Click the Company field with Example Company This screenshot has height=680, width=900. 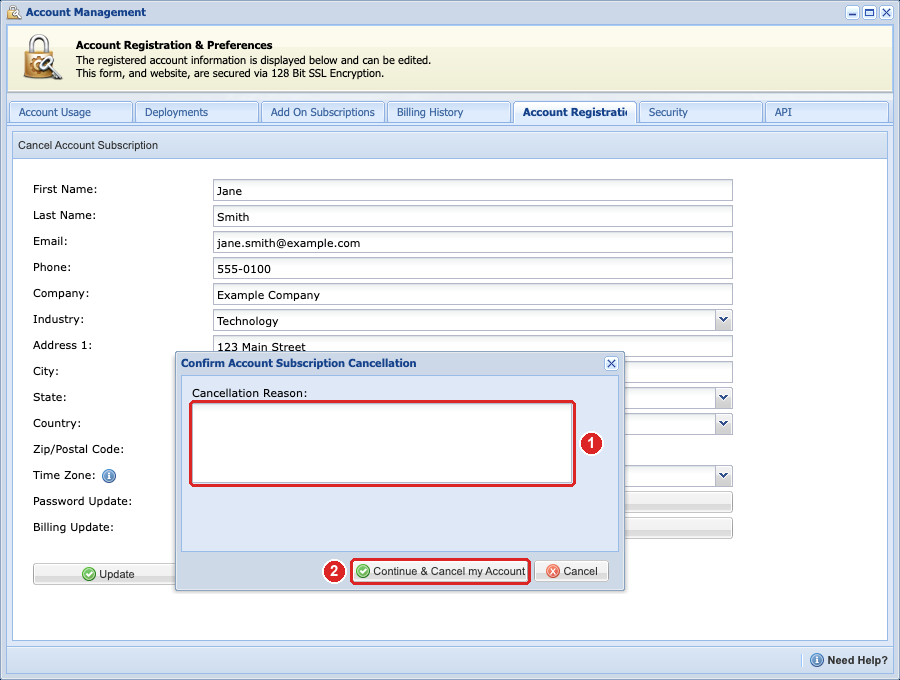pyautogui.click(x=472, y=294)
